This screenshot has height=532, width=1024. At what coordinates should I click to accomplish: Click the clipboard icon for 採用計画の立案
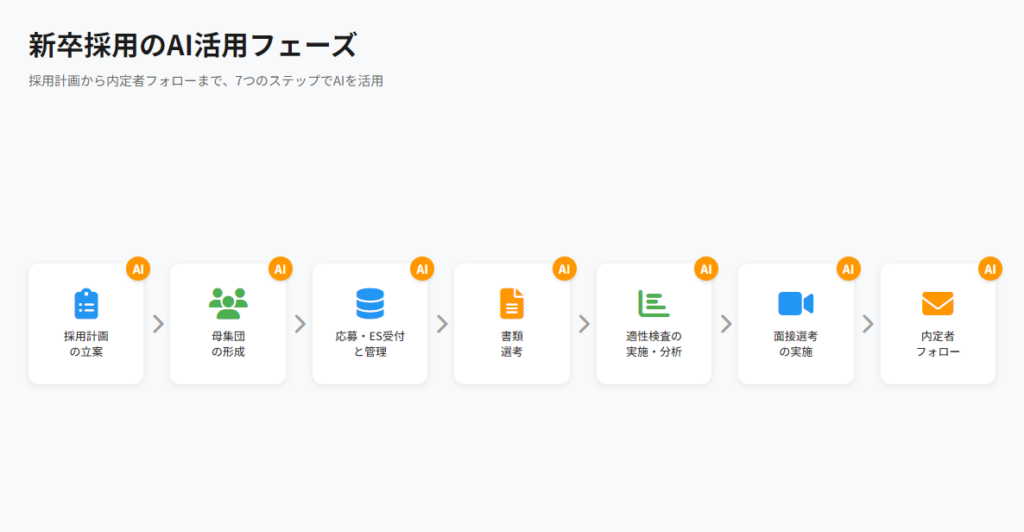[x=86, y=303]
